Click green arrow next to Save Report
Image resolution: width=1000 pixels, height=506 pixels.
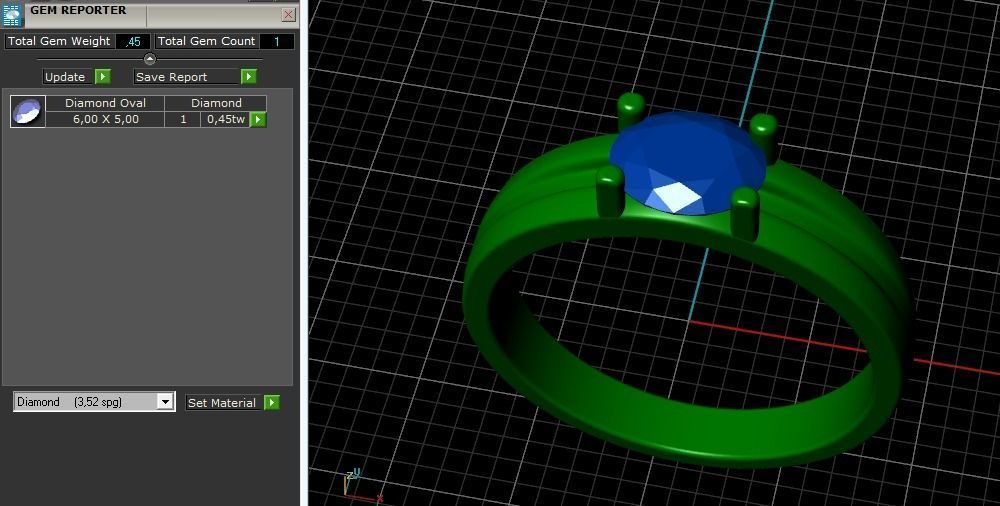click(249, 77)
